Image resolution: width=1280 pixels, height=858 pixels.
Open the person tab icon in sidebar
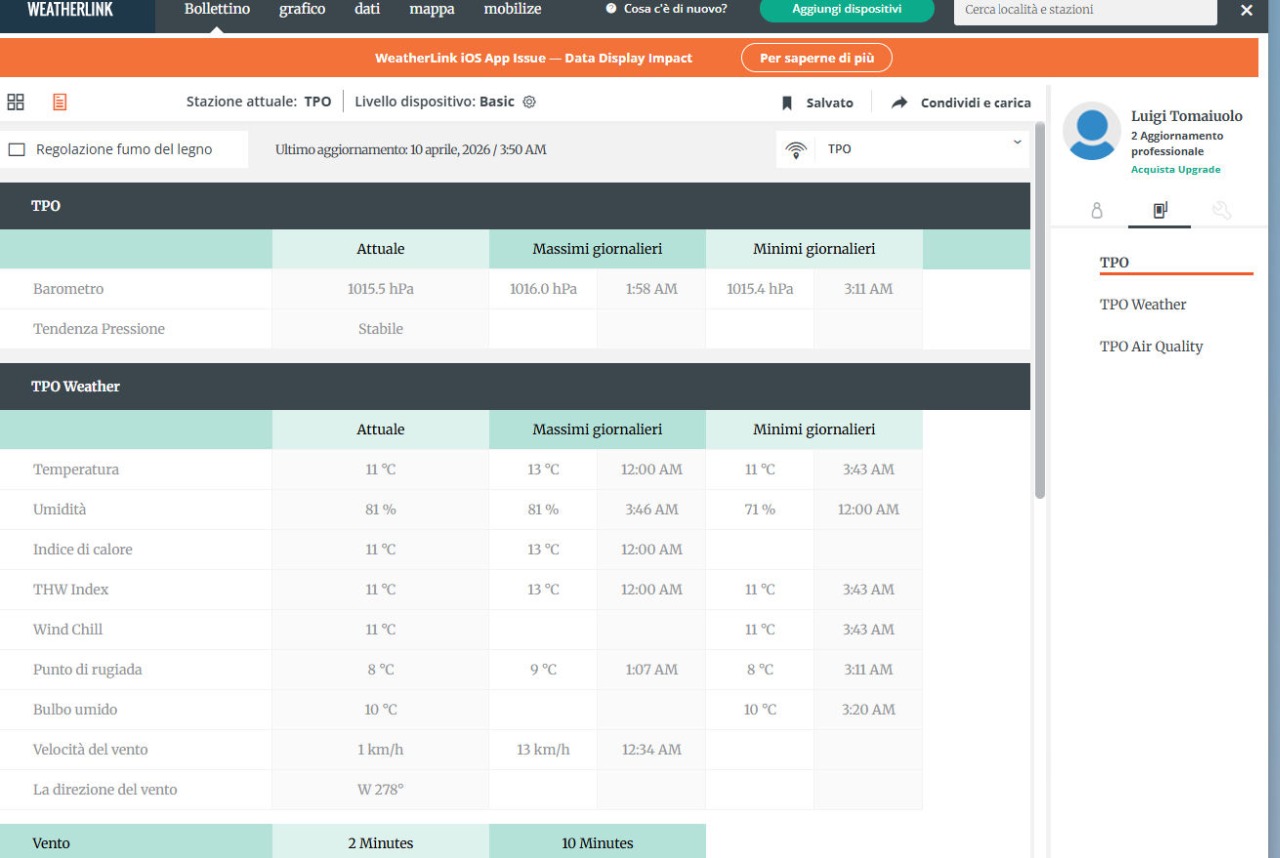pos(1096,211)
